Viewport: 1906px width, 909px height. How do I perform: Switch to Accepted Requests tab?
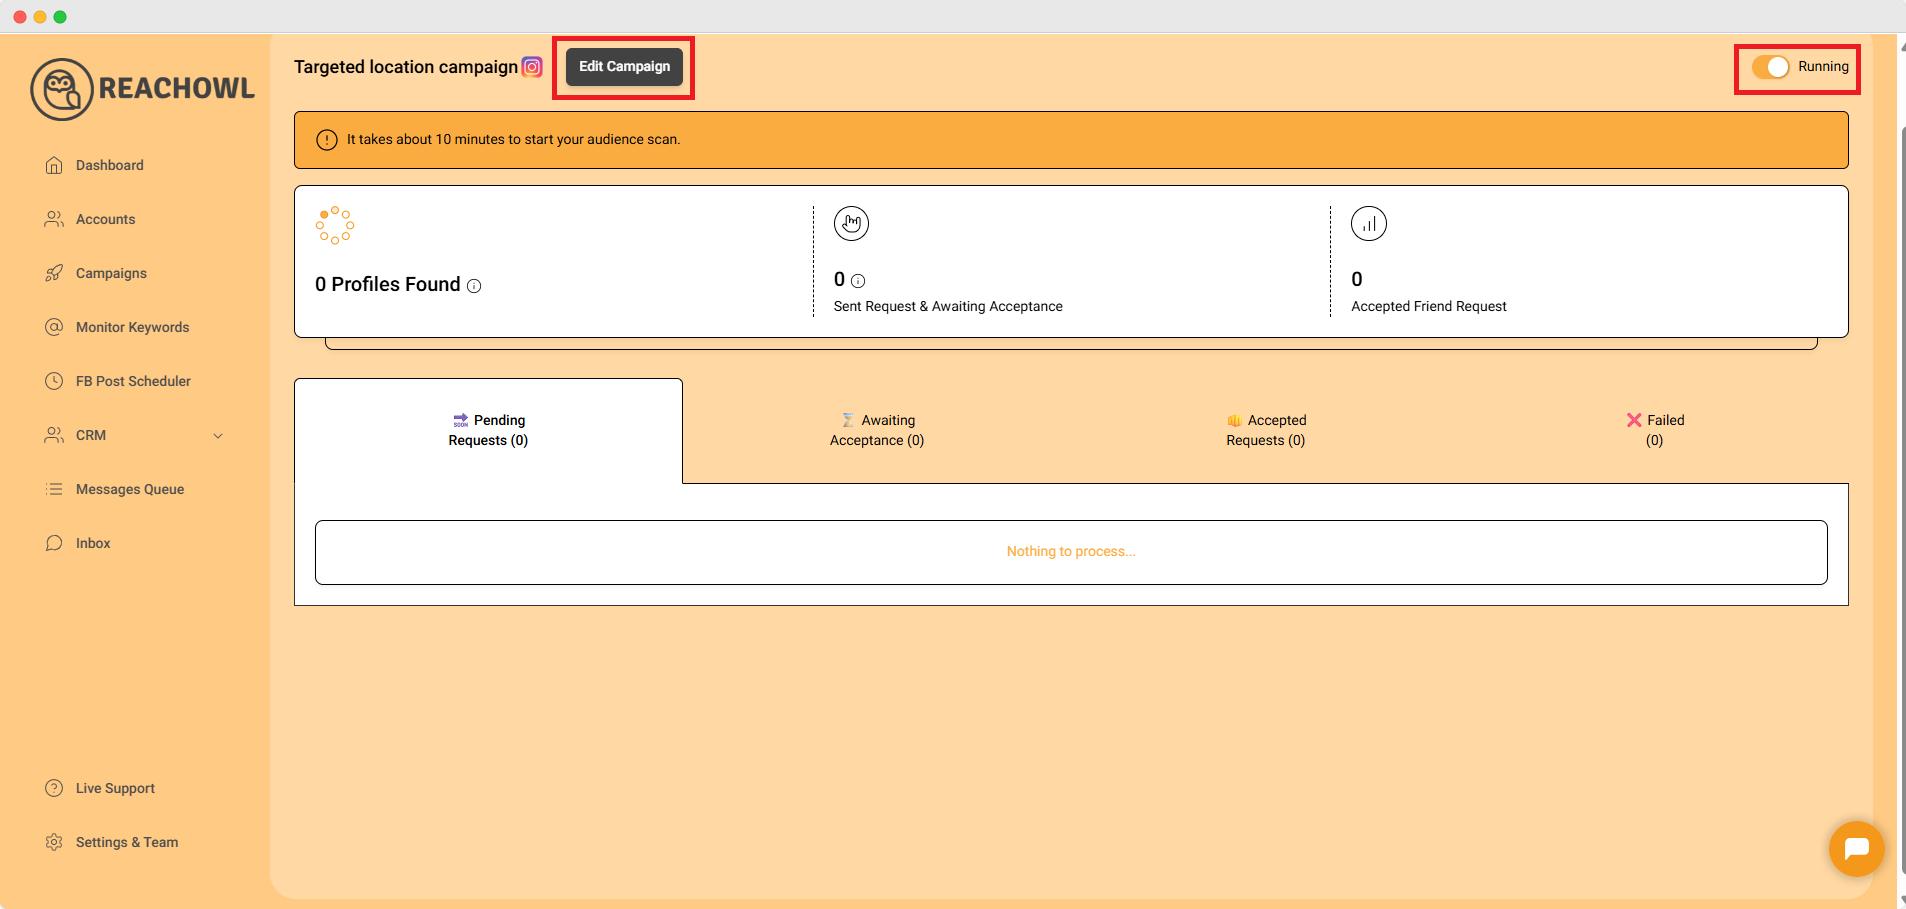[1265, 430]
